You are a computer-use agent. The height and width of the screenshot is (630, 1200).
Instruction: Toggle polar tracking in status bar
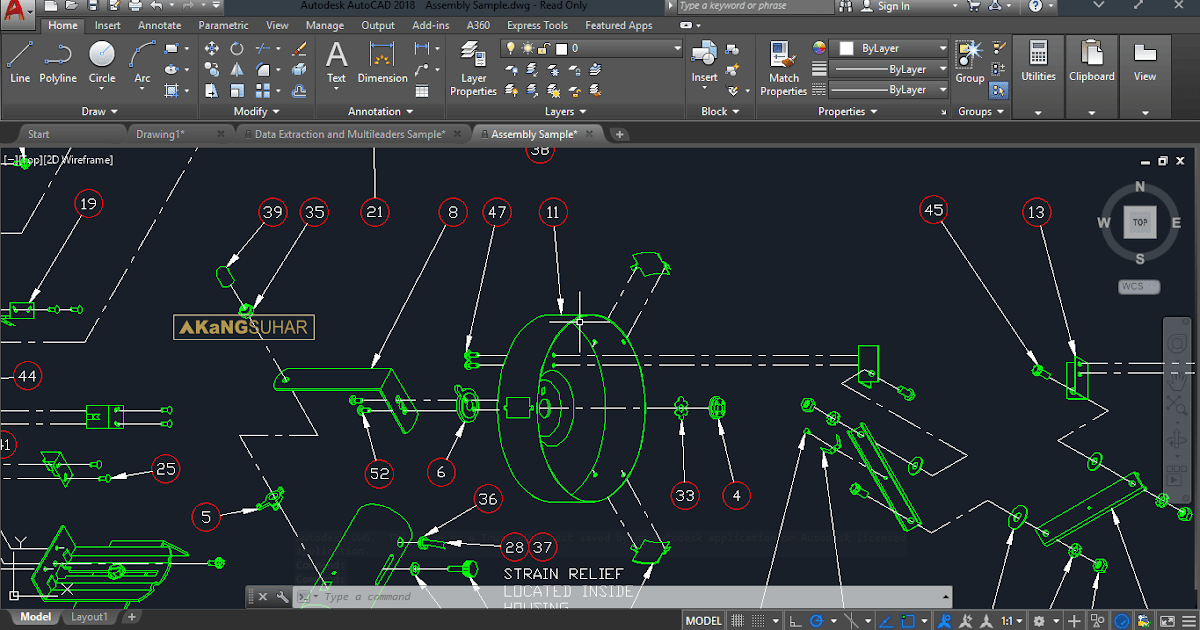pyautogui.click(x=818, y=621)
